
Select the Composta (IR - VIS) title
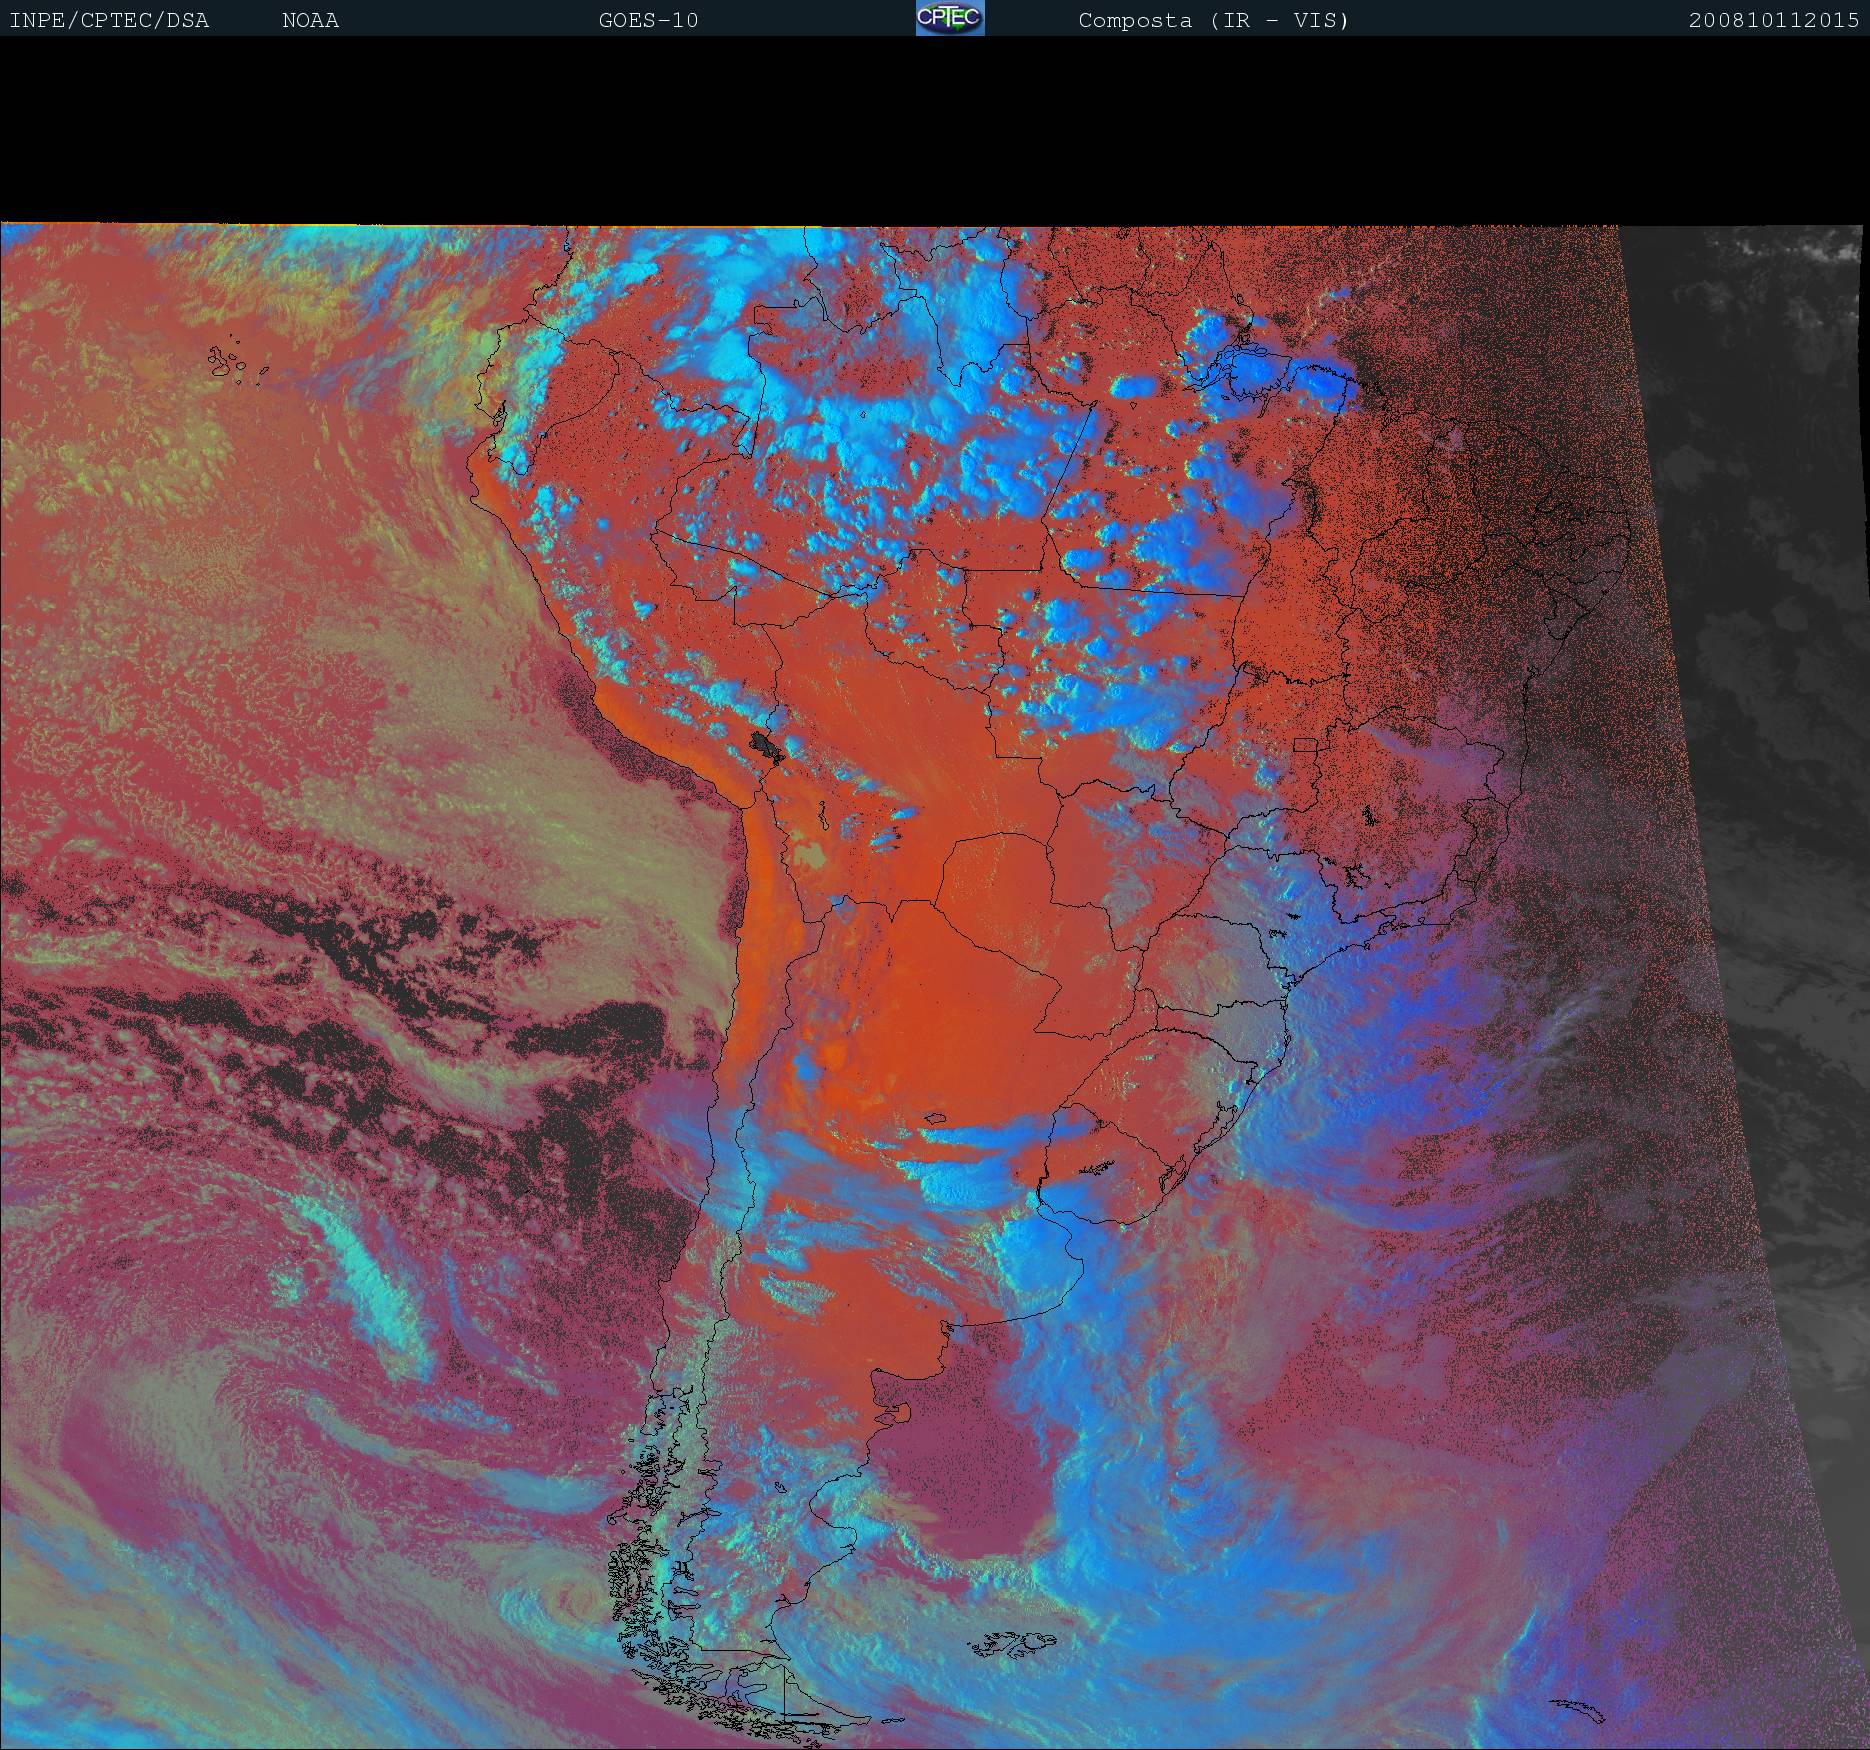[1213, 20]
